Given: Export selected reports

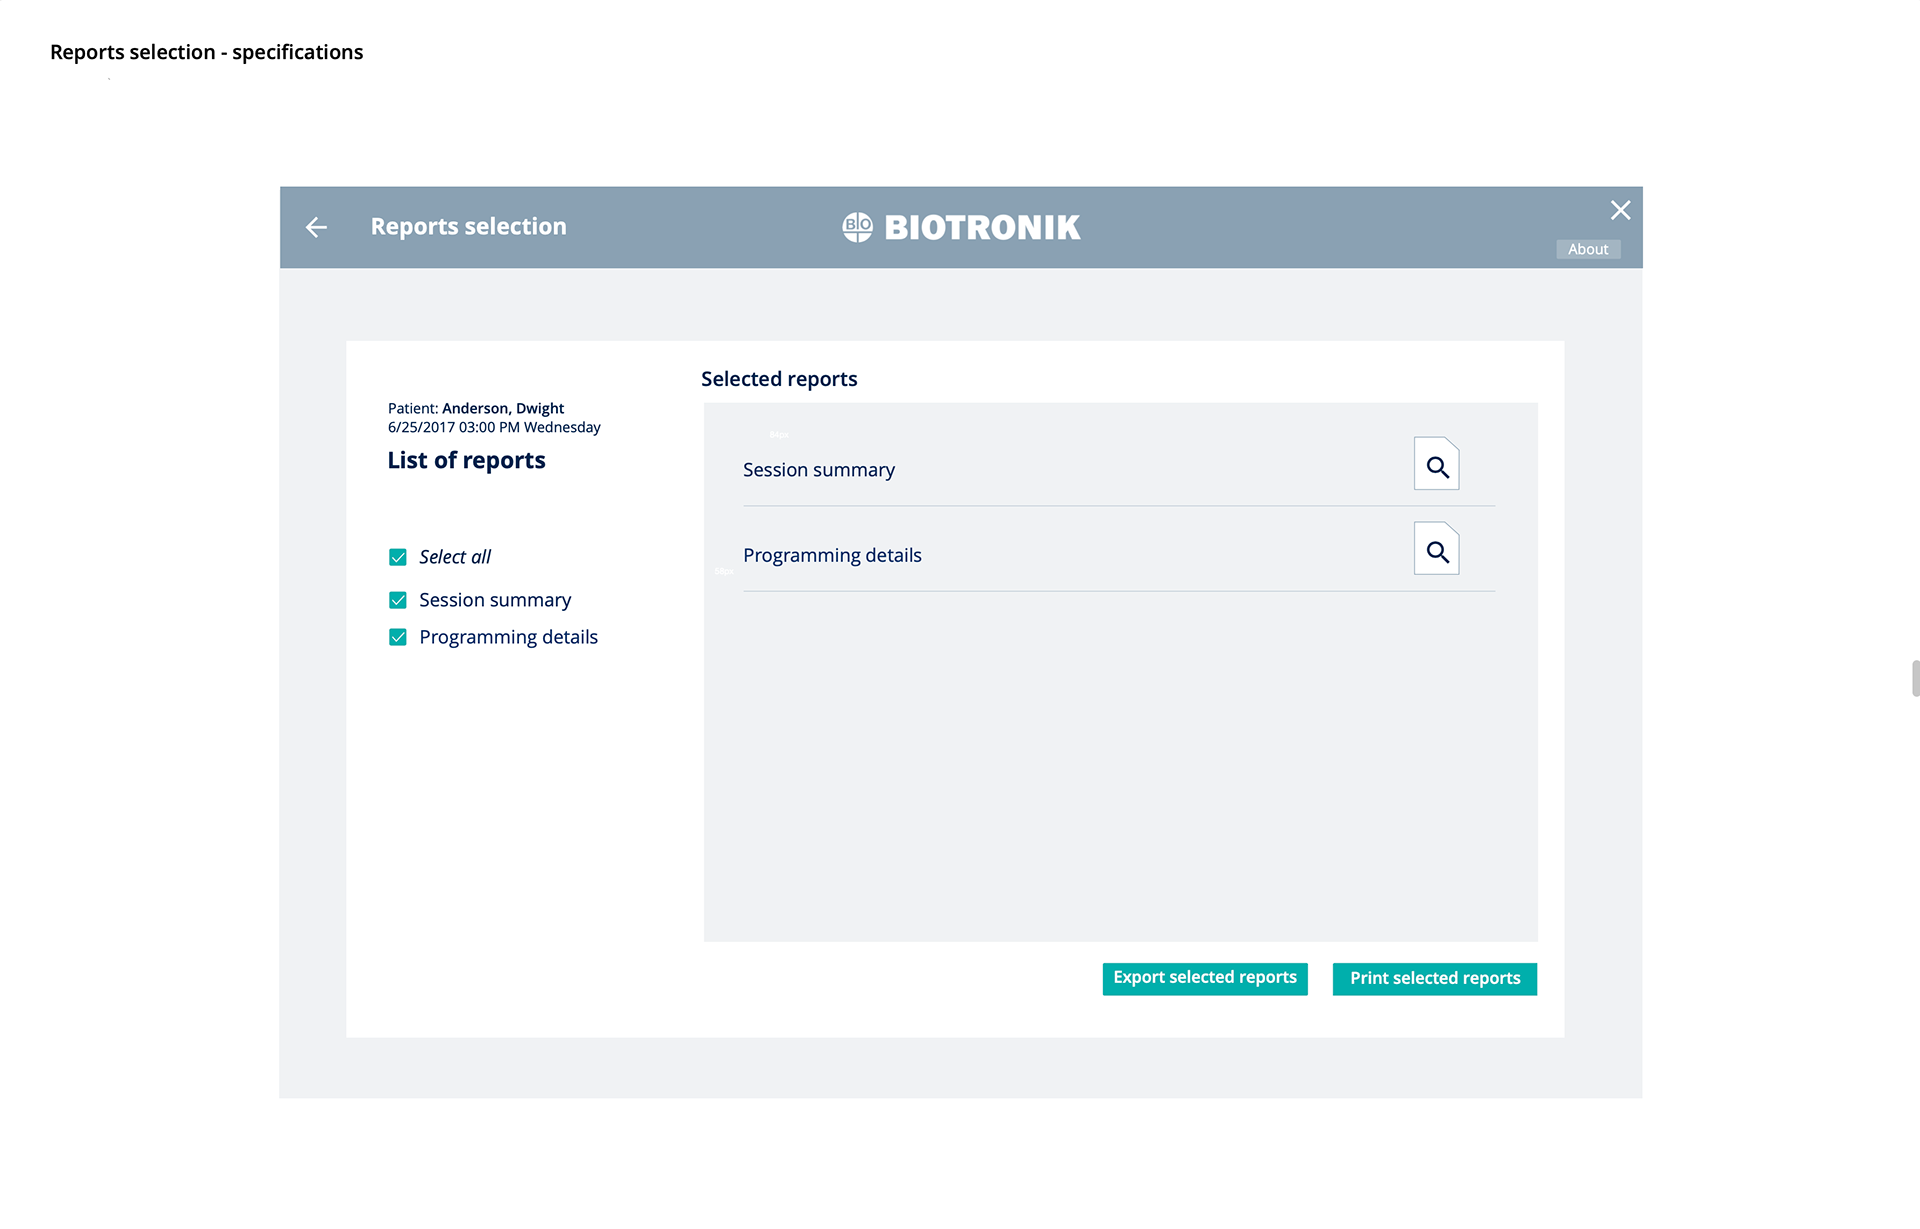Looking at the screenshot, I should [x=1204, y=978].
